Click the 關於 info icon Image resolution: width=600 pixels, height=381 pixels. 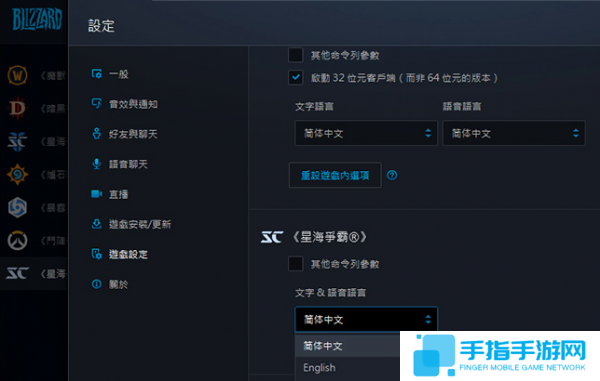pyautogui.click(x=96, y=284)
